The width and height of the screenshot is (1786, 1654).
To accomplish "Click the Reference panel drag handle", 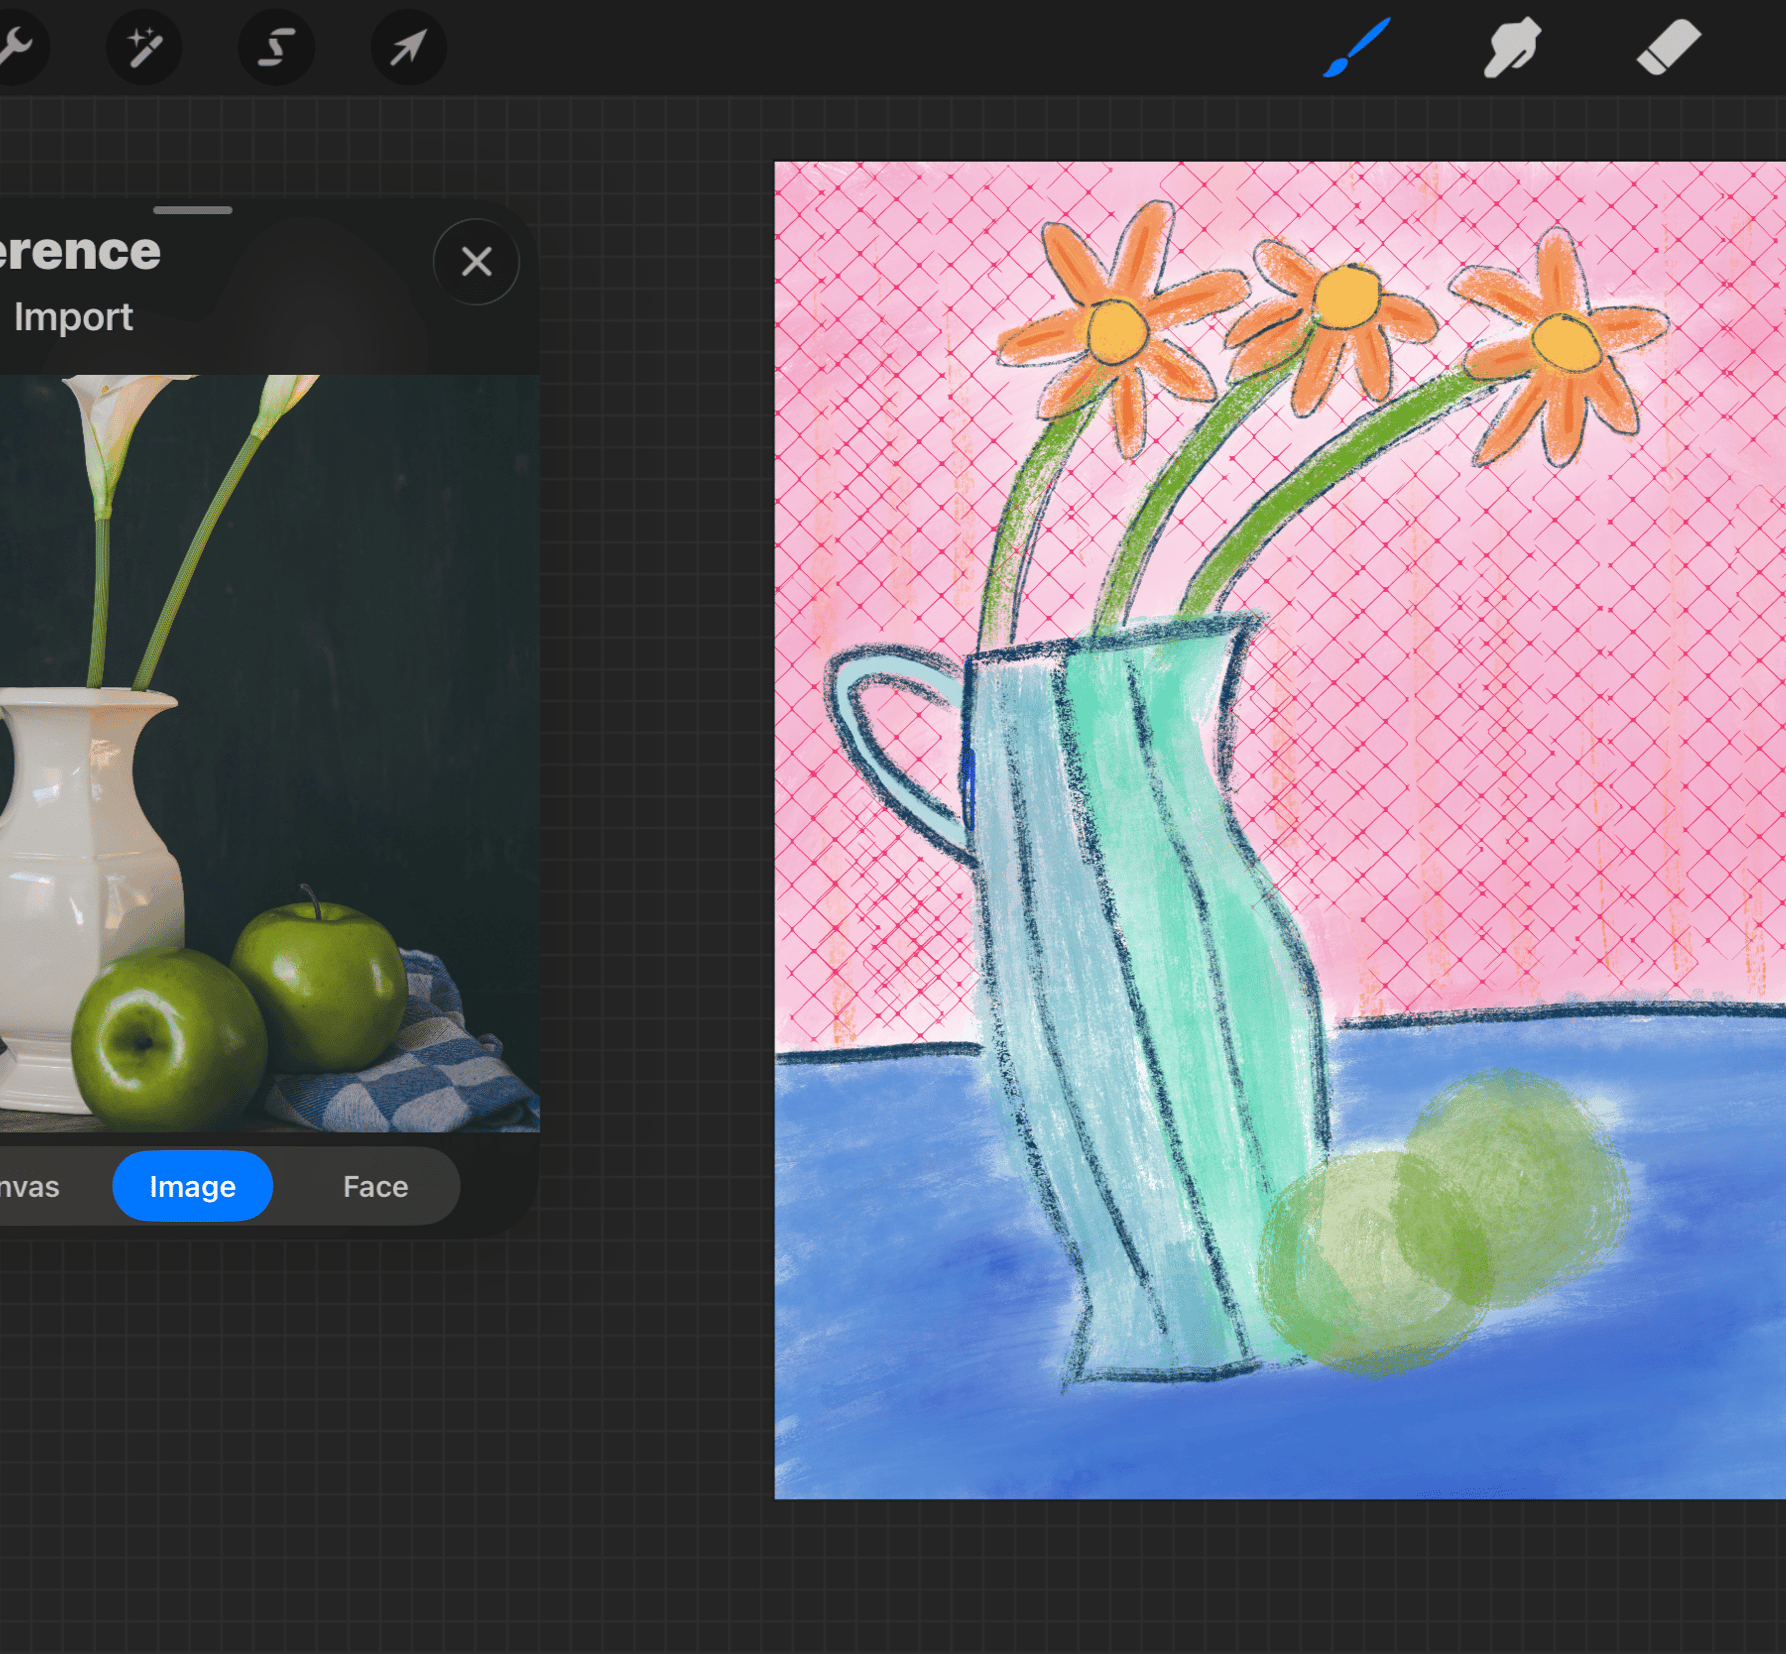I will (193, 210).
